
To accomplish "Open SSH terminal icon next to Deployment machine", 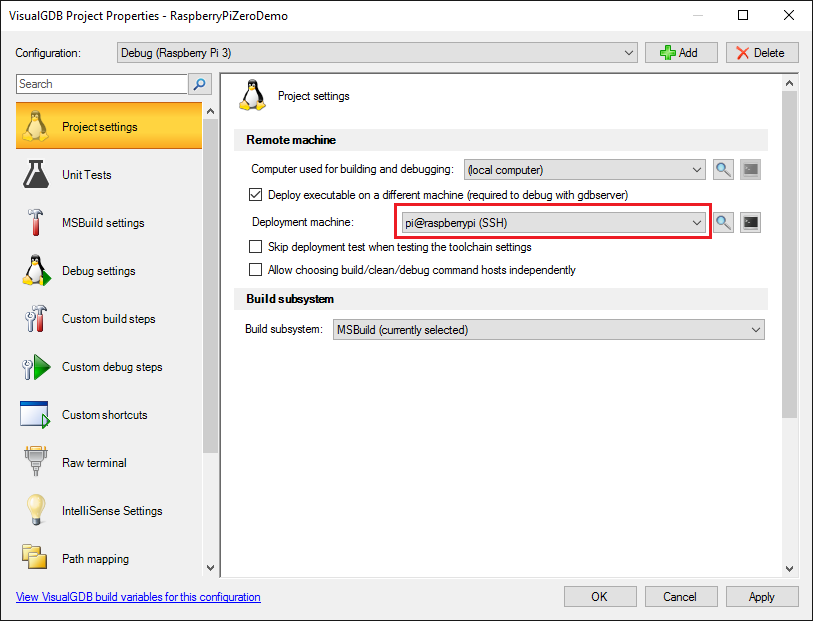I will (750, 223).
